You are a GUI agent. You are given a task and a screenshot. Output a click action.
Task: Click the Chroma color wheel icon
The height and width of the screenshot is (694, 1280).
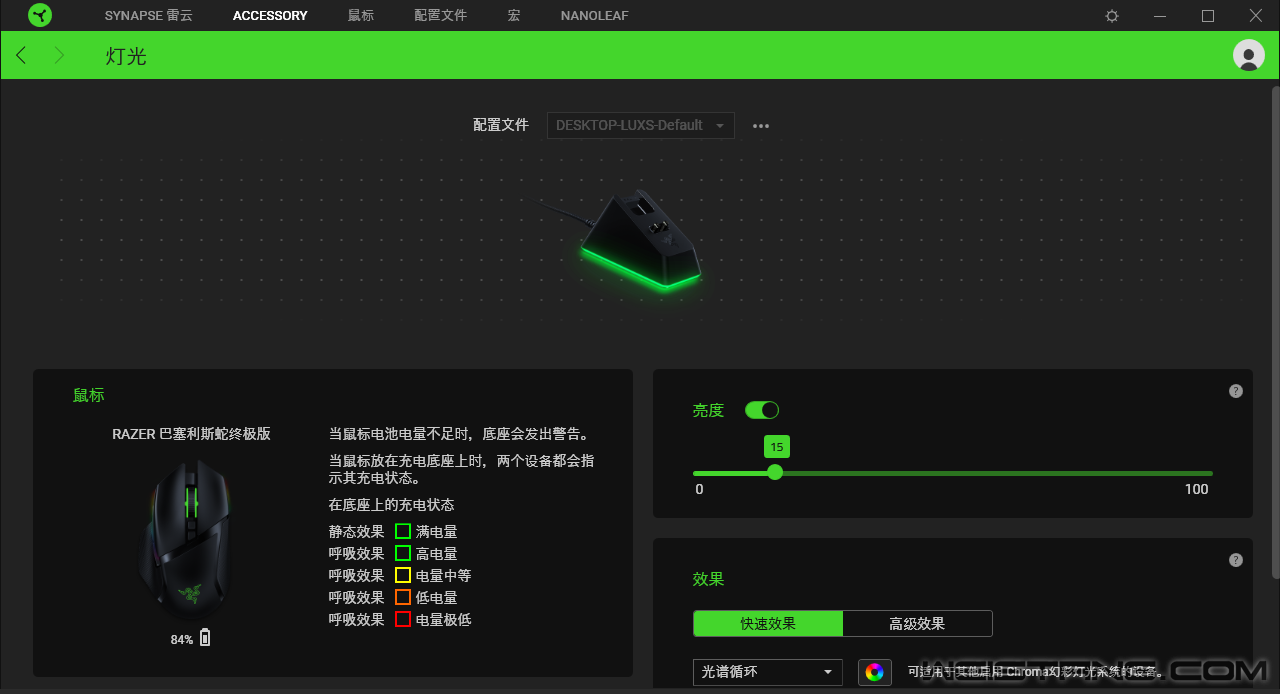[x=874, y=672]
